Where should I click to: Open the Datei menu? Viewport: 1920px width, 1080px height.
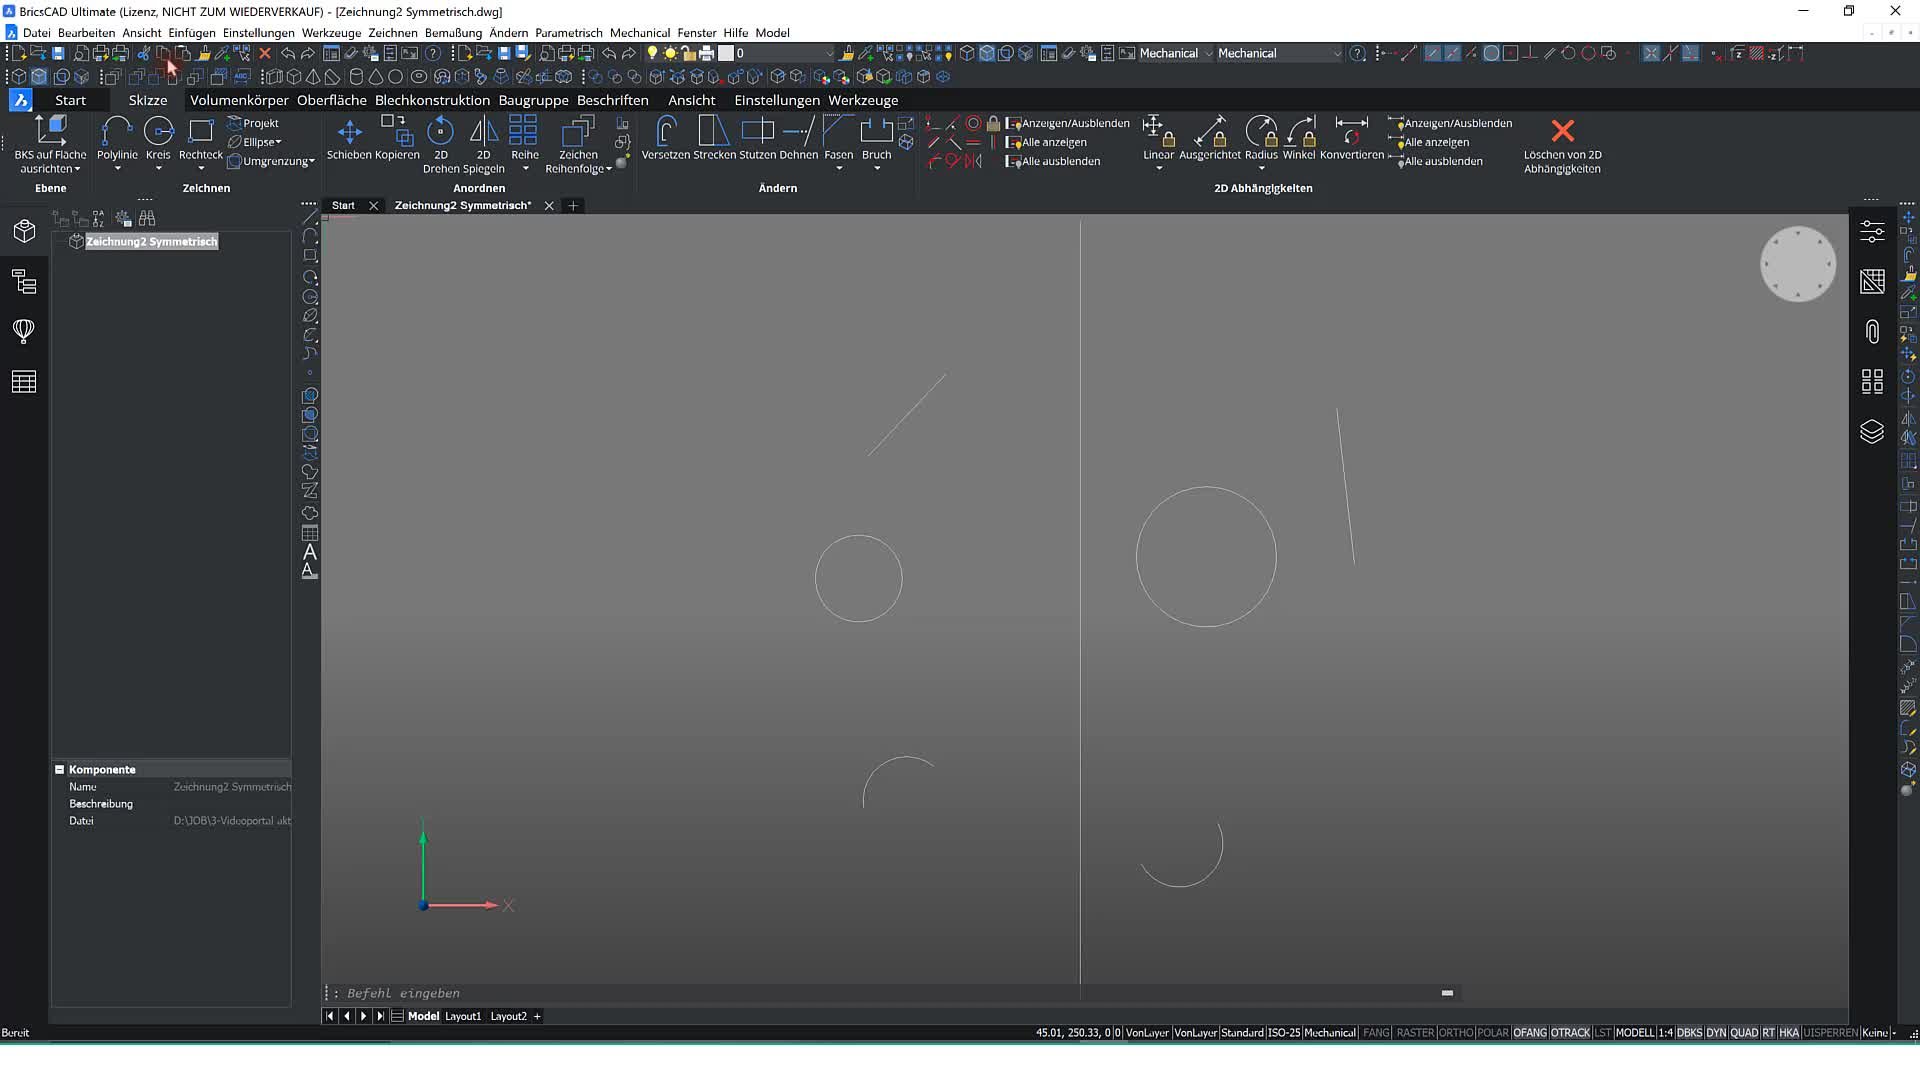36,33
